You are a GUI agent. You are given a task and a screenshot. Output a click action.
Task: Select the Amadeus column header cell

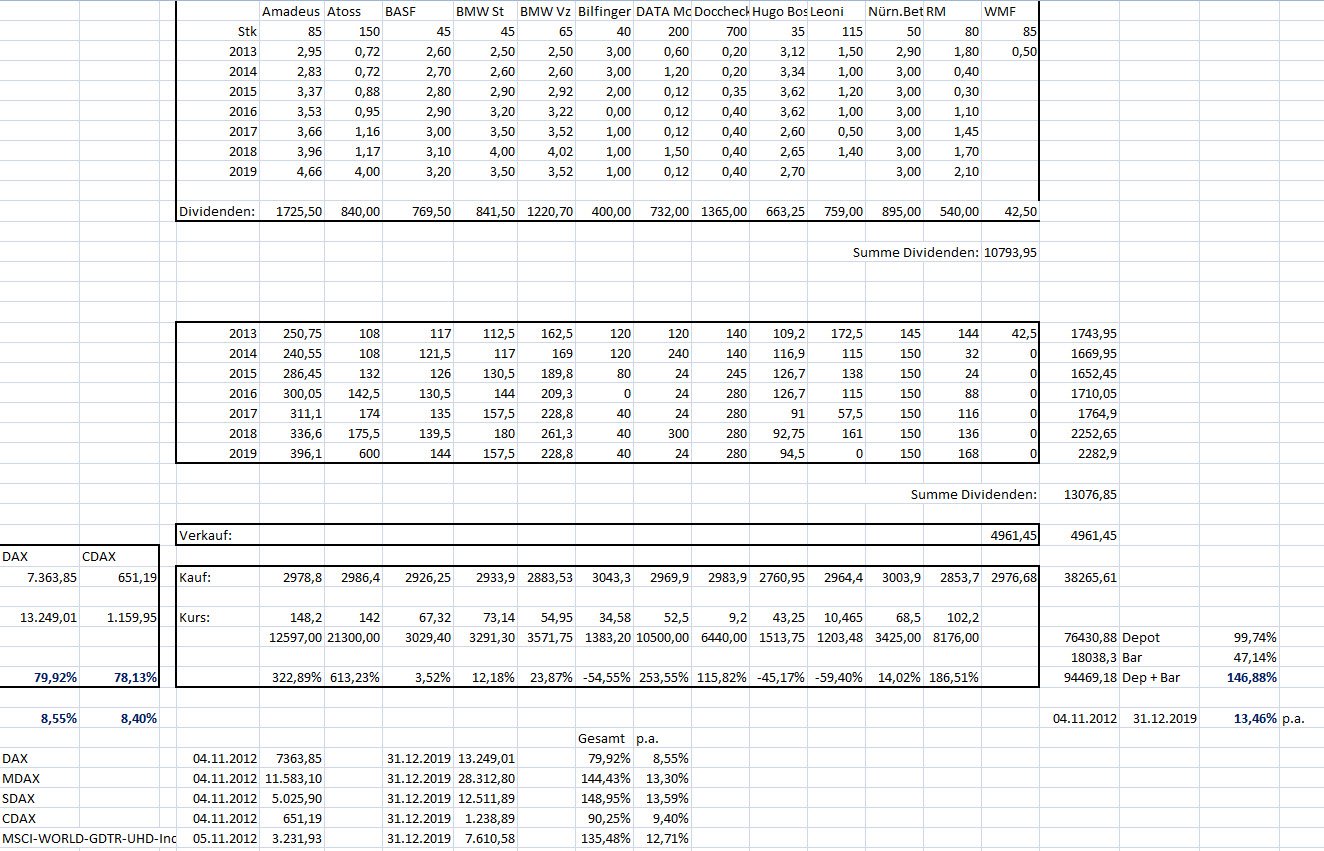coord(291,12)
